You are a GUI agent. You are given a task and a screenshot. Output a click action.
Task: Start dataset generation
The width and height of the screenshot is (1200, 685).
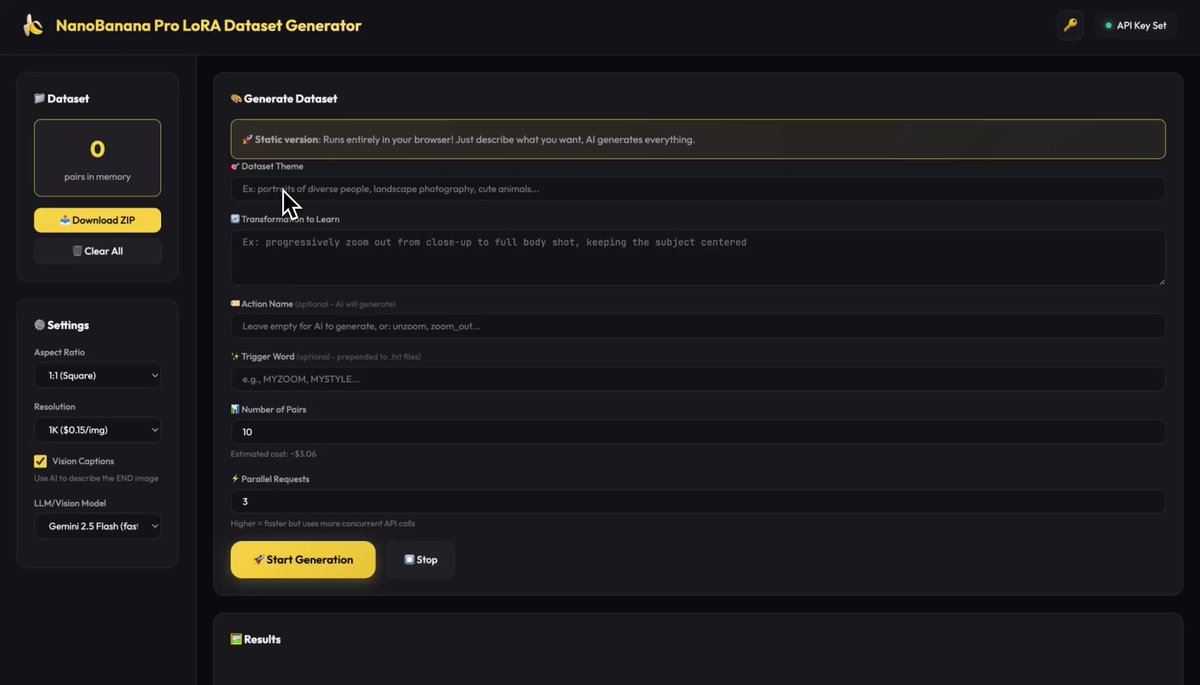[x=303, y=560]
